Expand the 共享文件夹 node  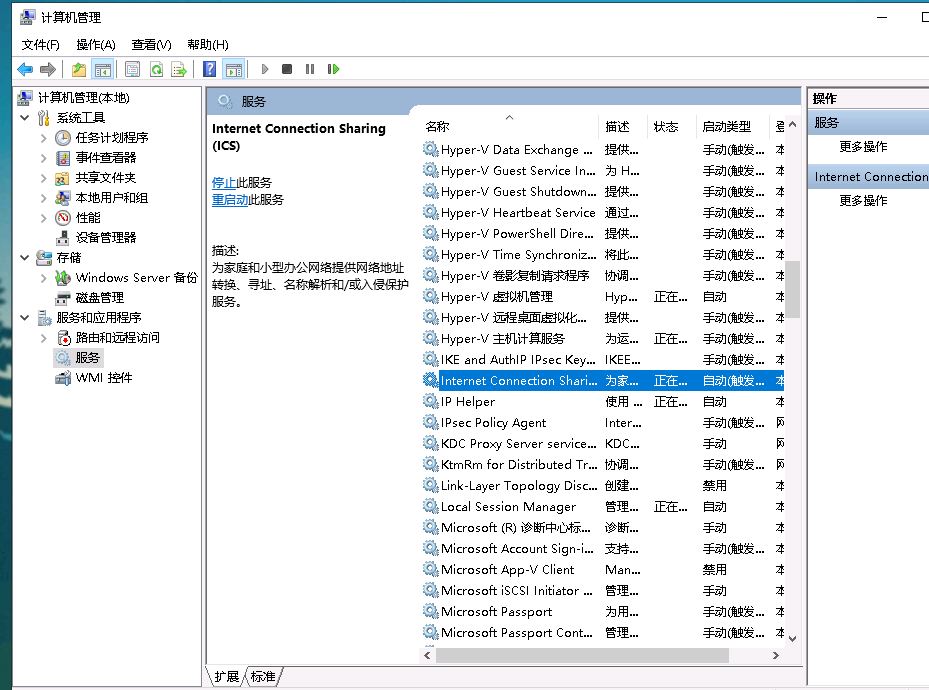pyautogui.click(x=43, y=178)
